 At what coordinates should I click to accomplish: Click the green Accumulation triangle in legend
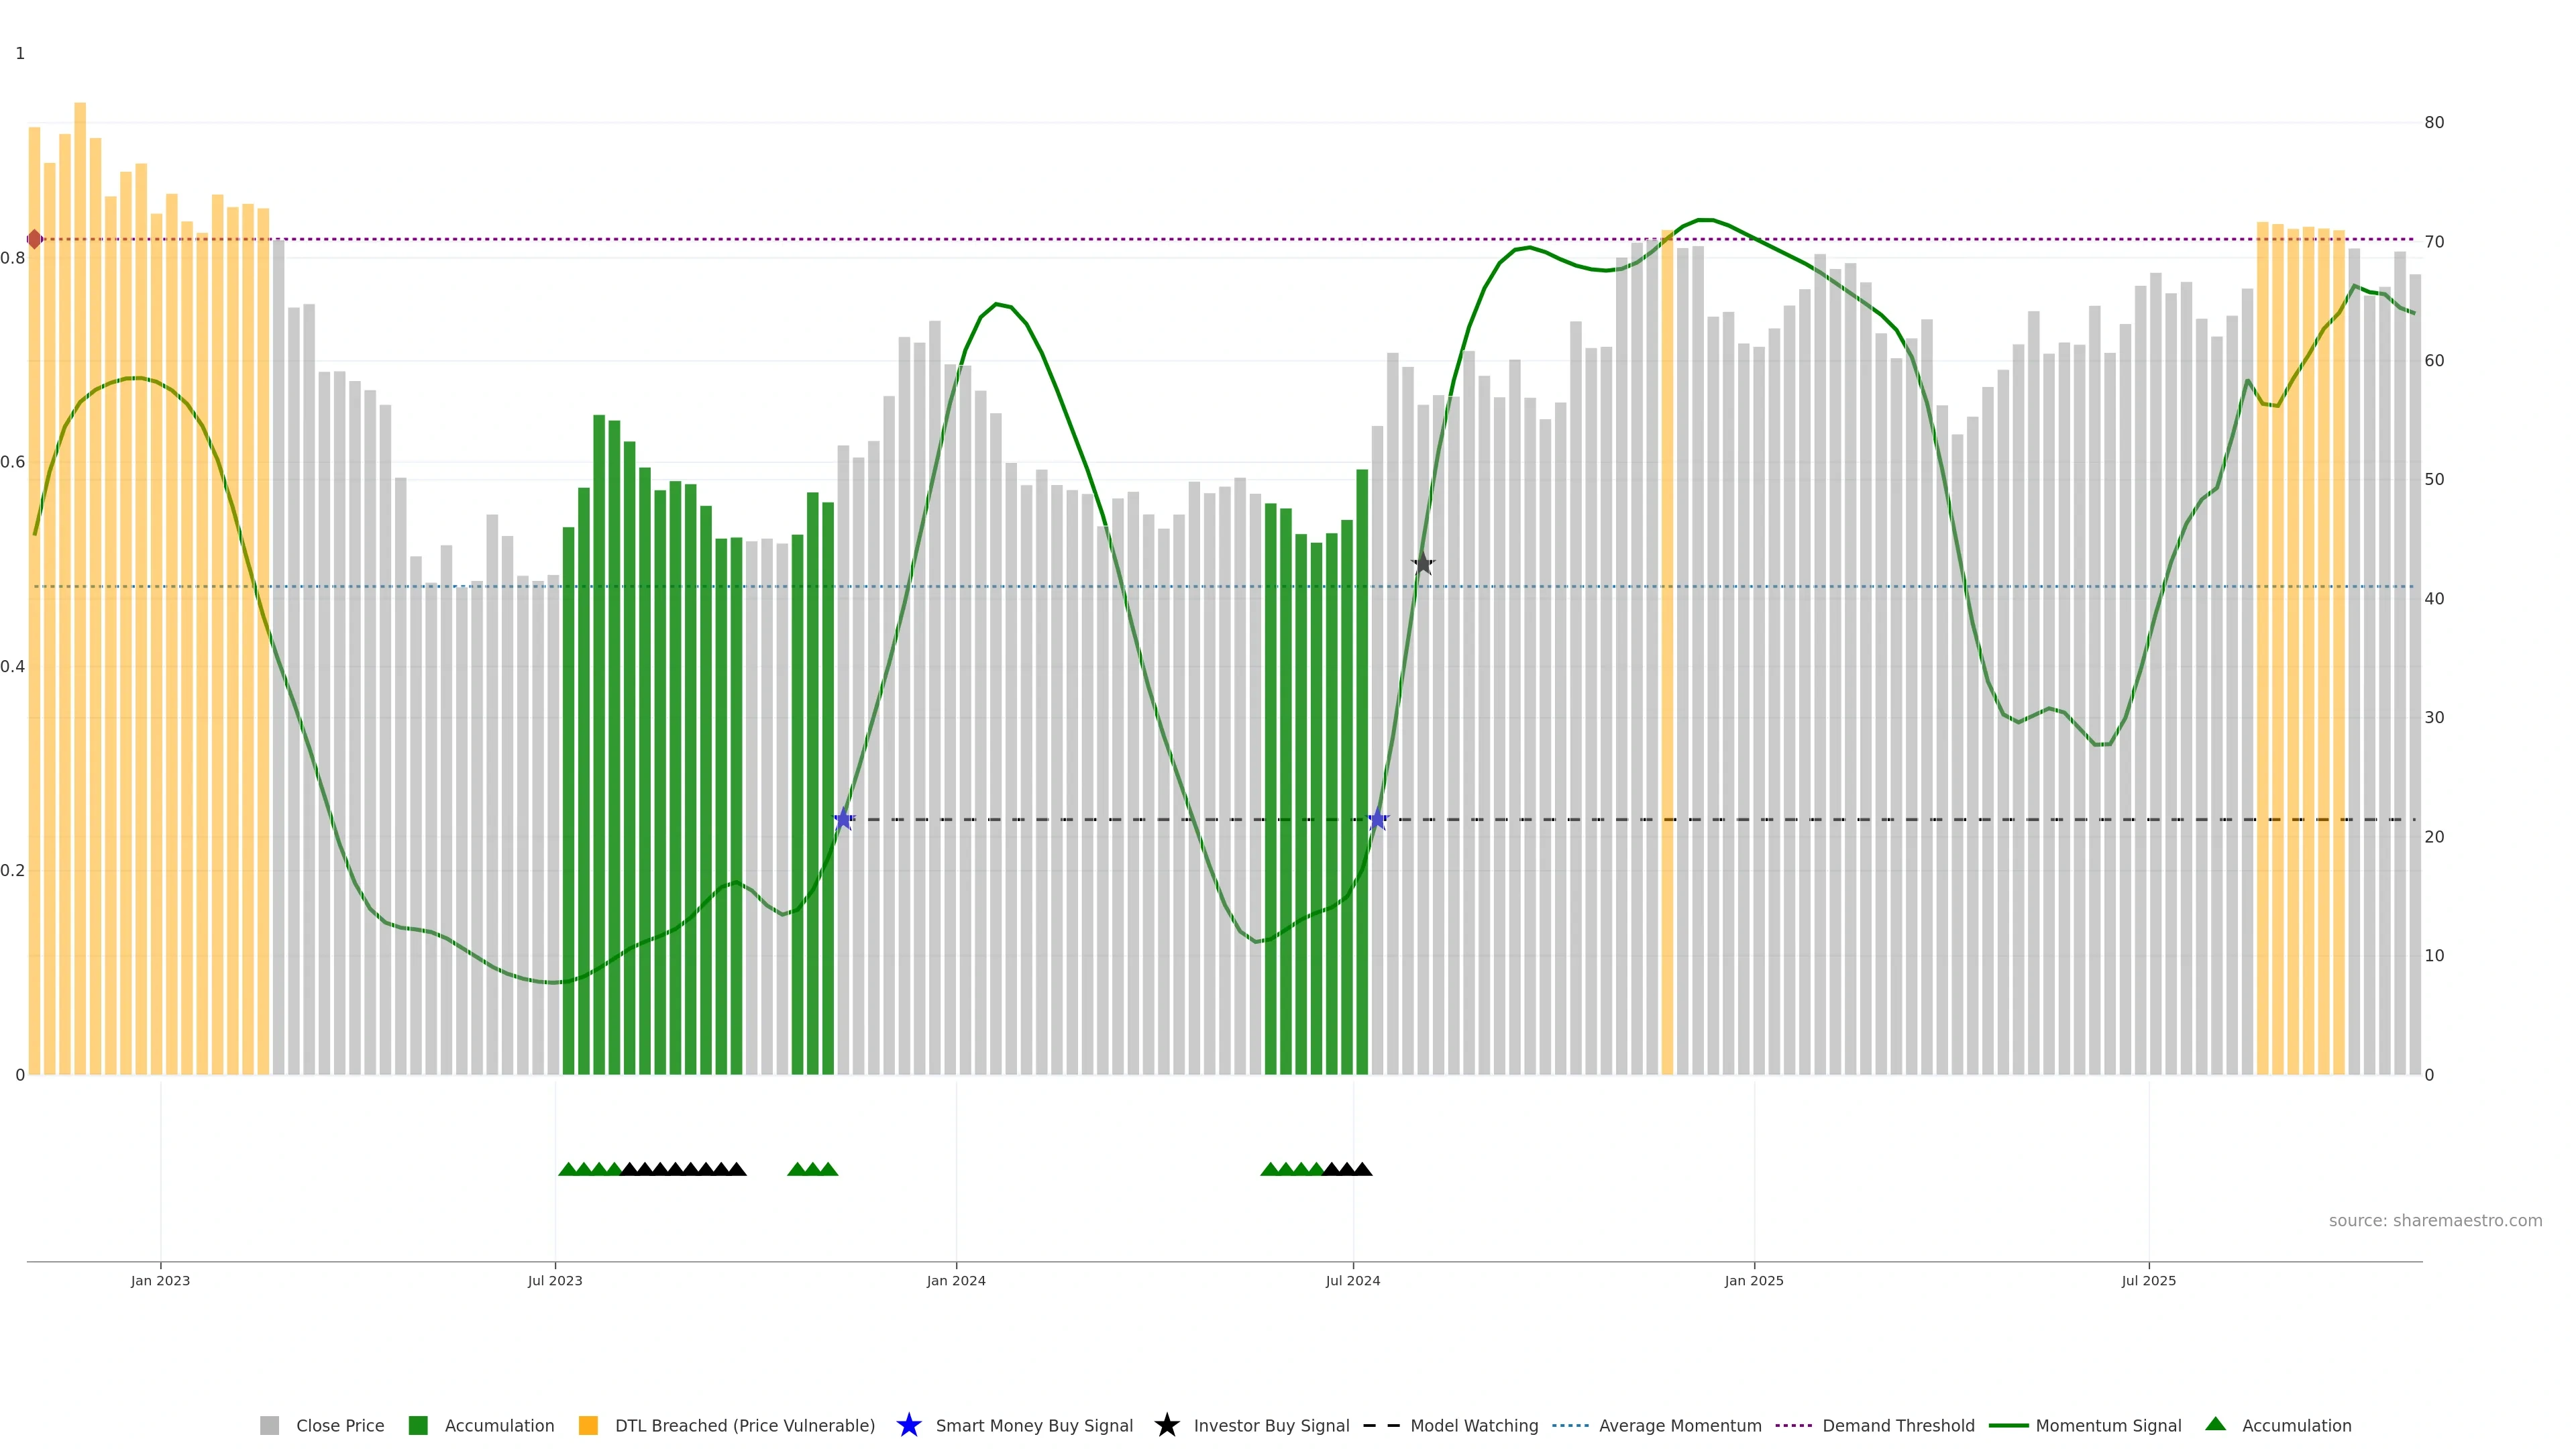click(x=2215, y=1424)
